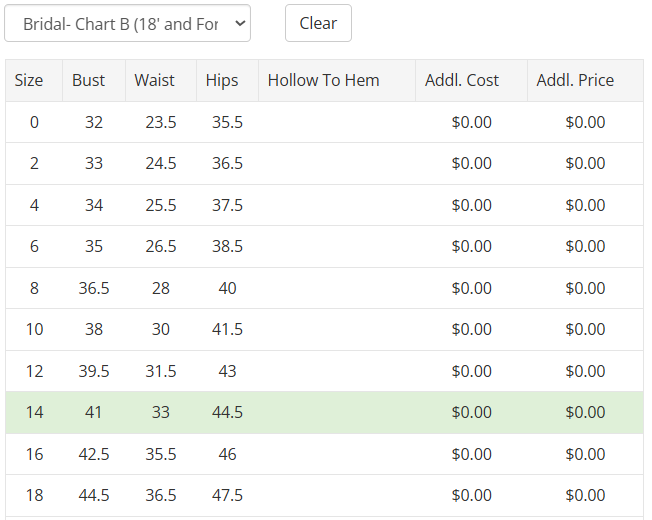Click the Size column header
652x520 pixels.
tap(29, 80)
